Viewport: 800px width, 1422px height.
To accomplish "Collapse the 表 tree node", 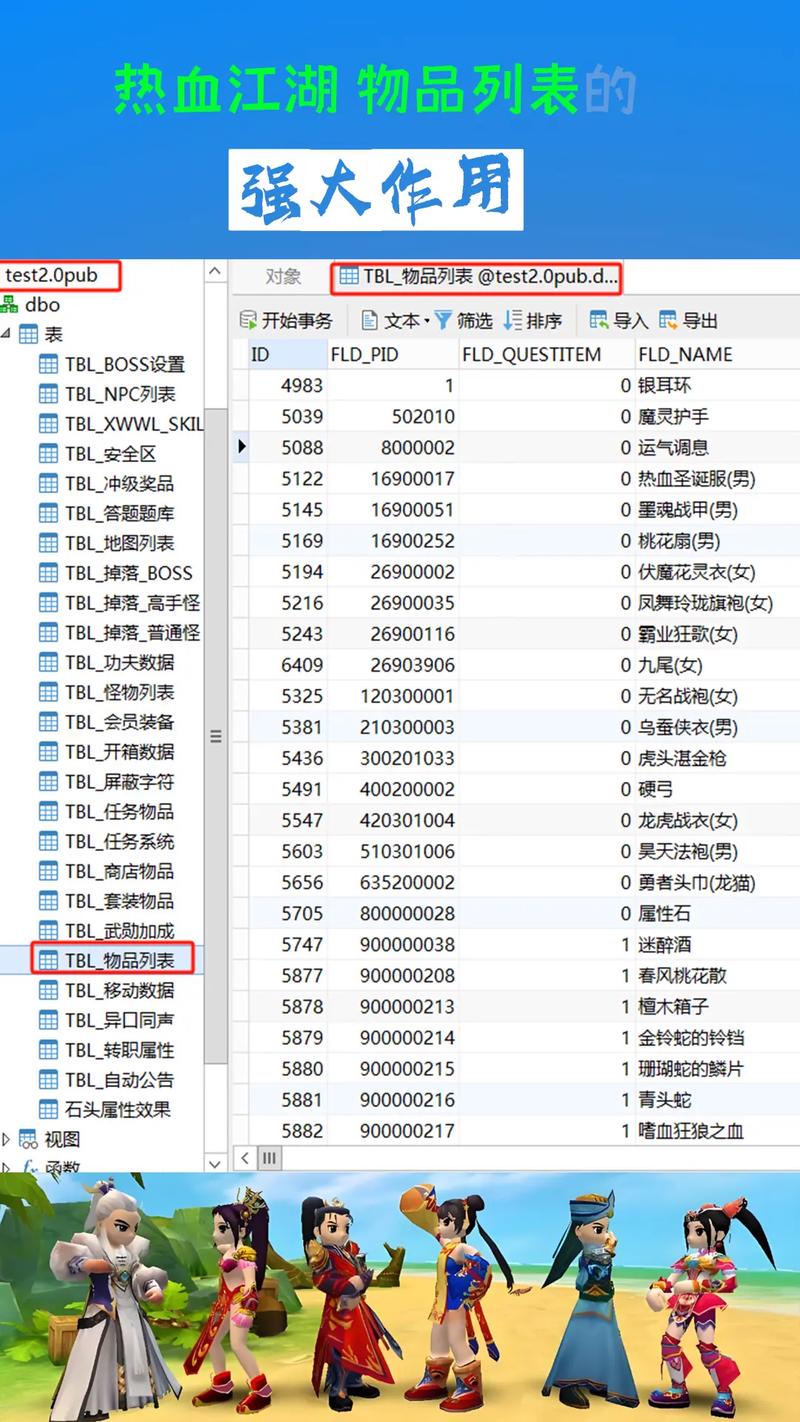I will pos(5,334).
